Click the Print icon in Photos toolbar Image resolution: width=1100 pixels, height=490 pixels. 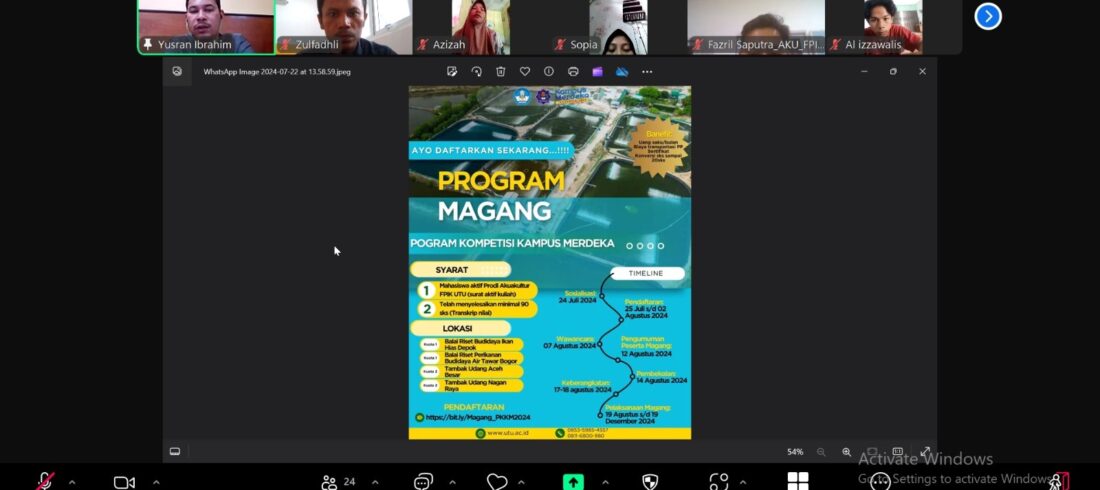[x=573, y=72]
